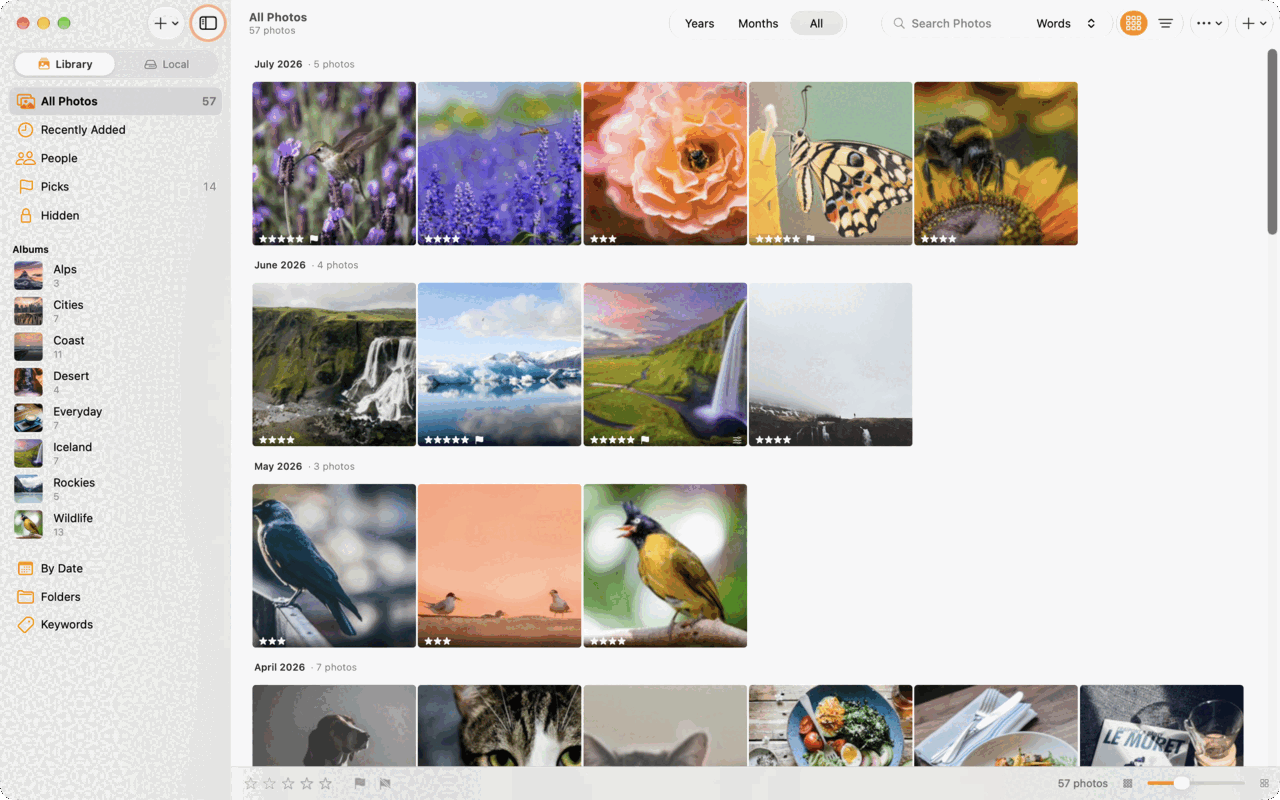
Task: Adjust the thumbnail size slider
Action: (1196, 784)
